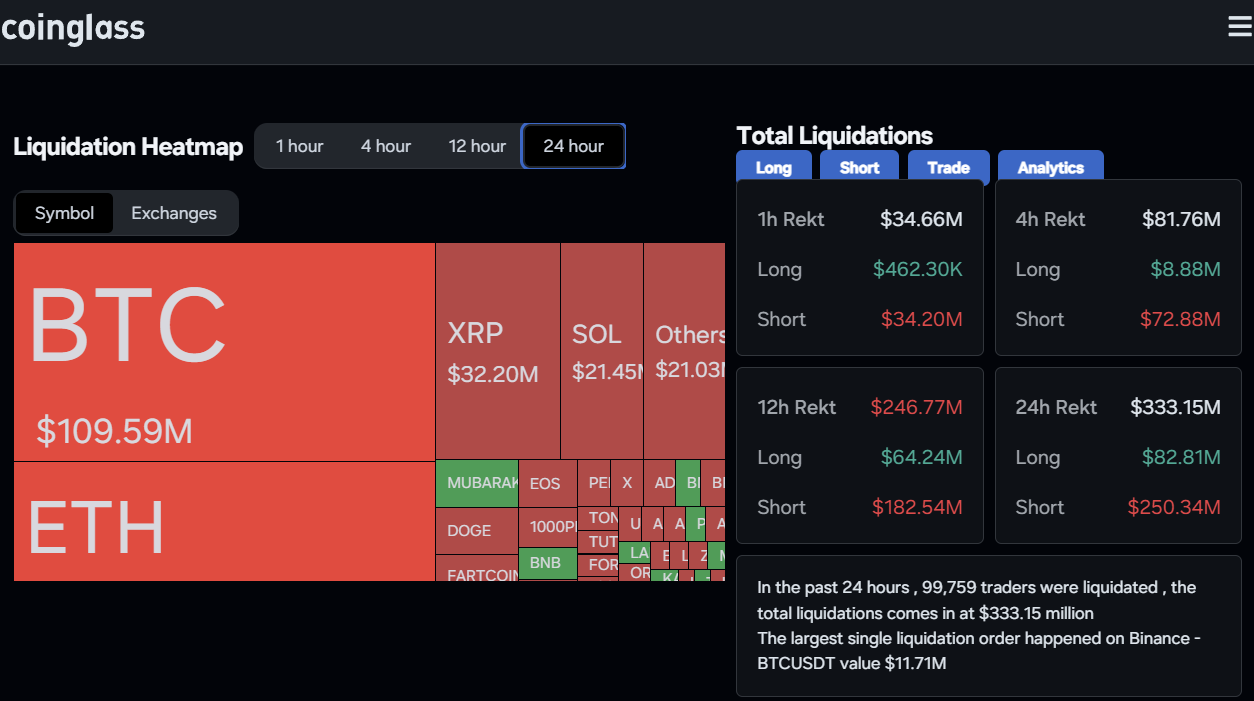Click the Short button

pyautogui.click(x=859, y=167)
